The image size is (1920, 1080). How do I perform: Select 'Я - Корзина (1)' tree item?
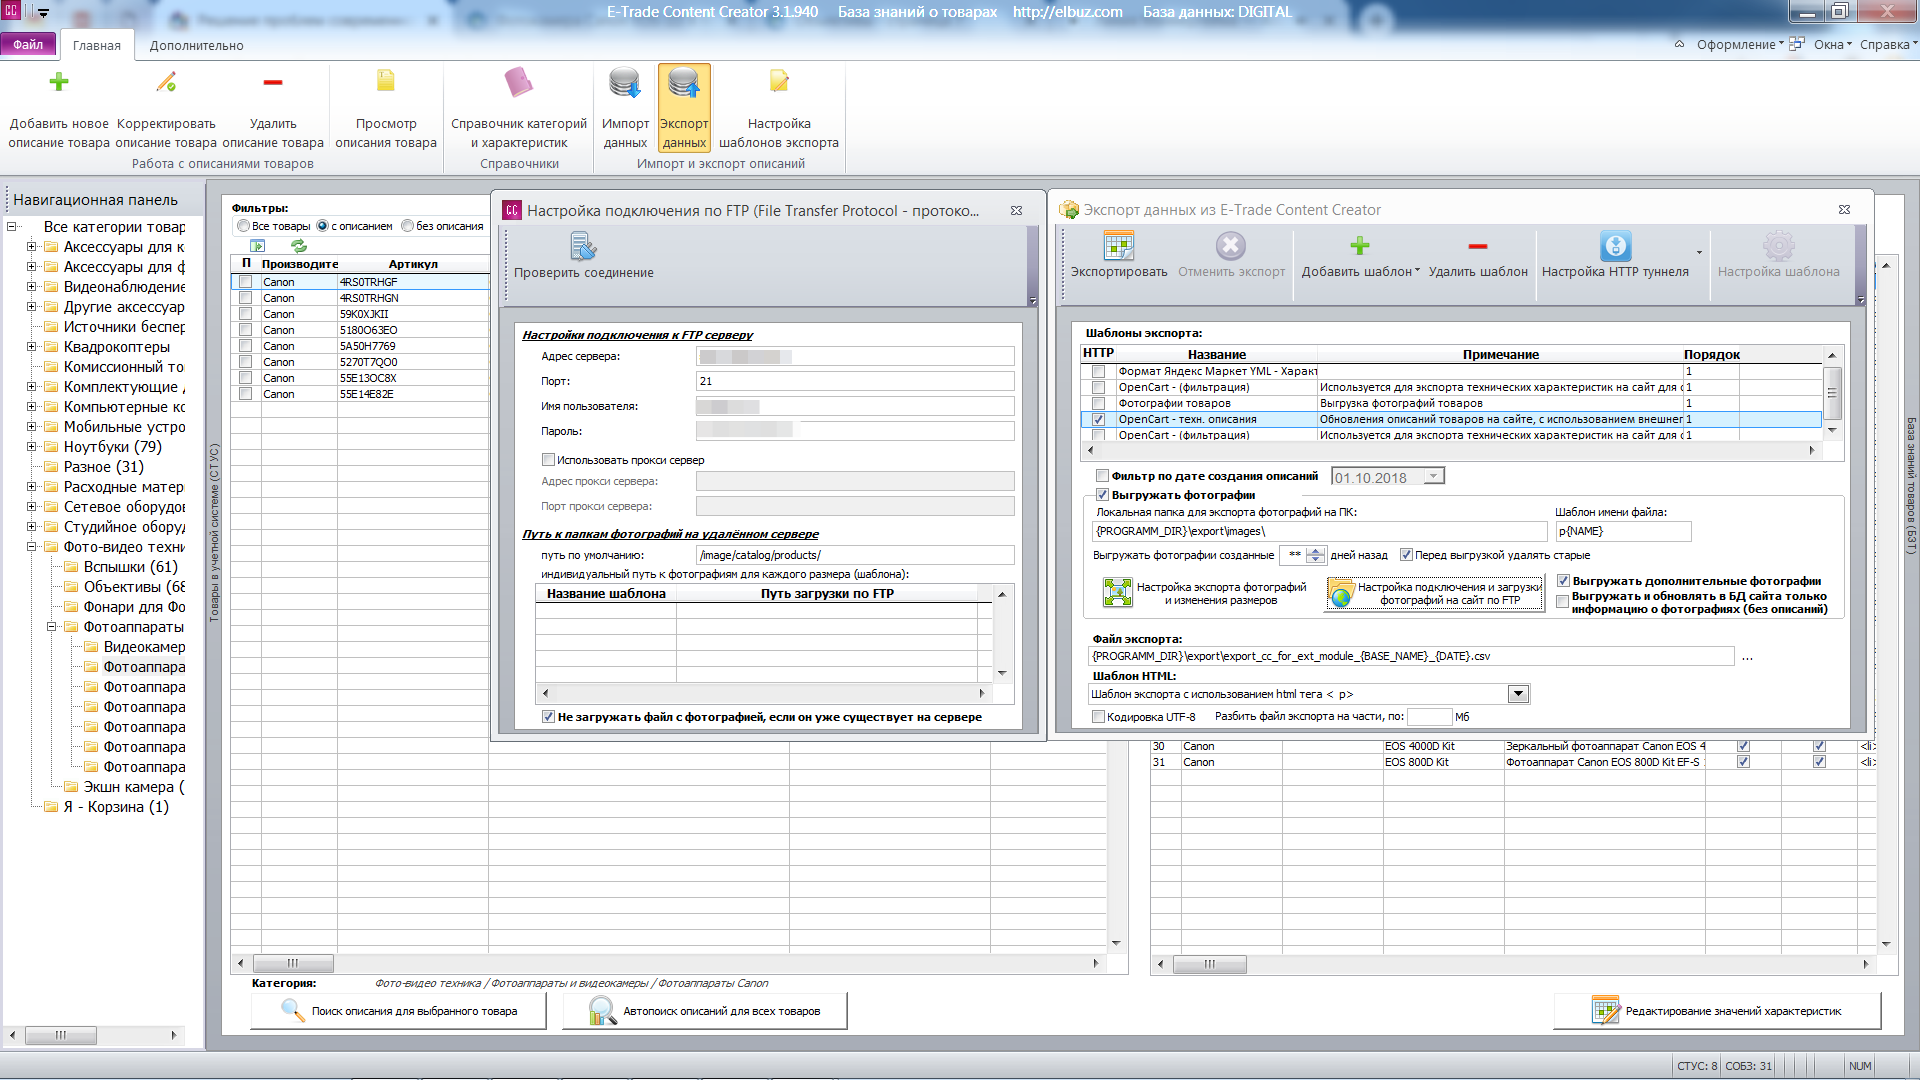[x=116, y=807]
